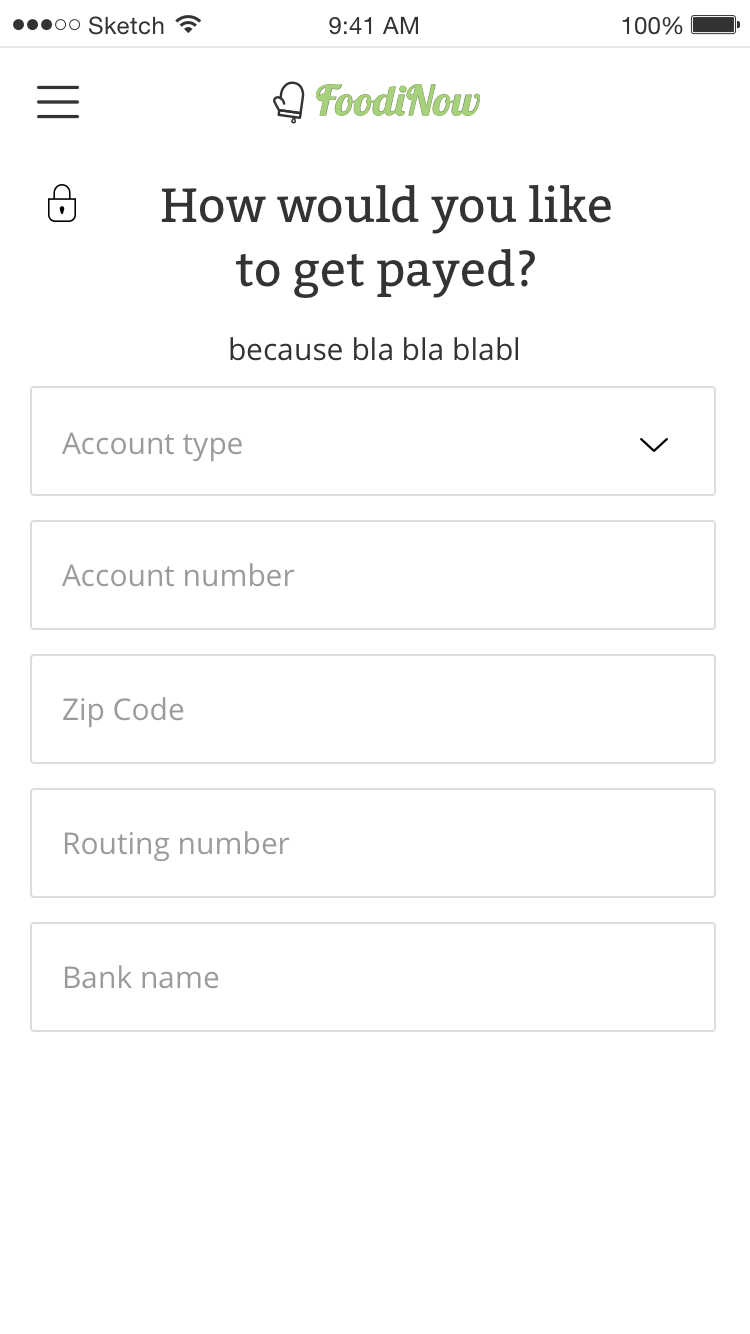Expand the Account type chevron

pos(653,445)
